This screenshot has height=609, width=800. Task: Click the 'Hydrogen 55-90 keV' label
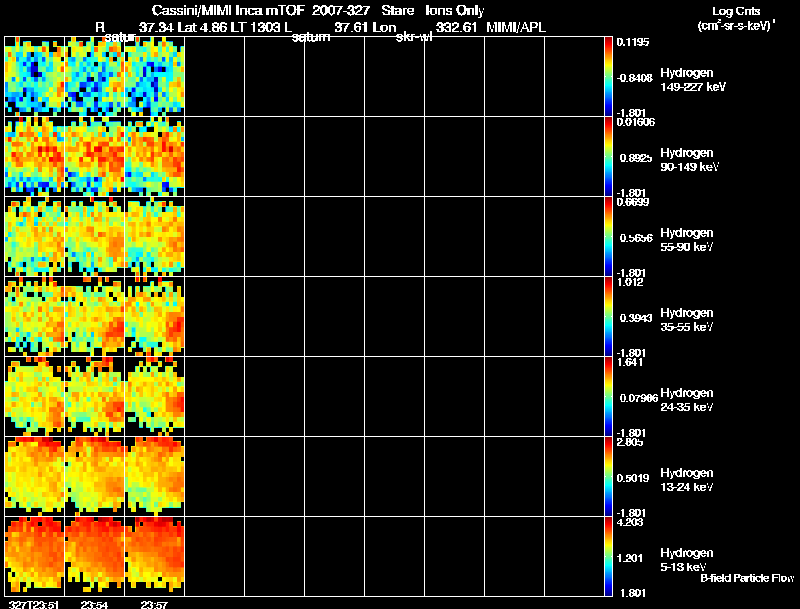[687, 240]
